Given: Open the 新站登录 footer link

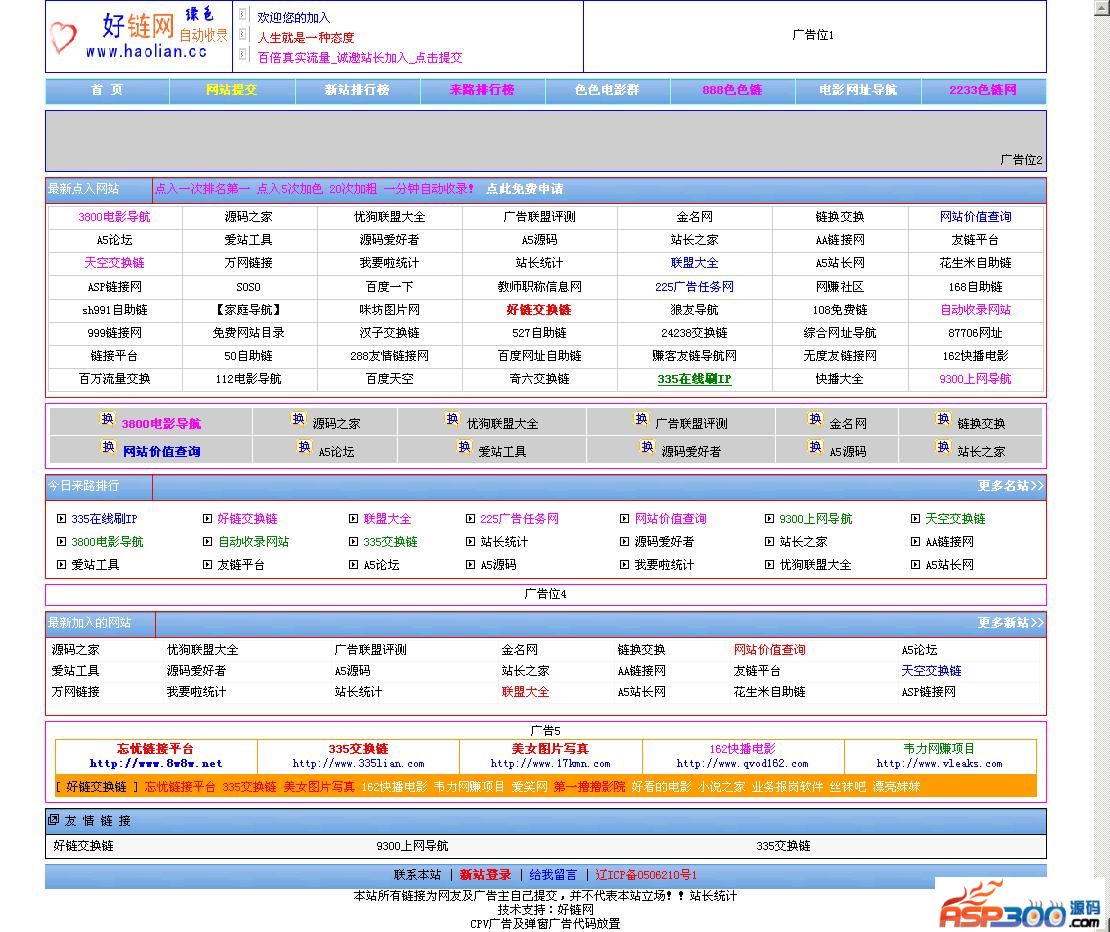Looking at the screenshot, I should (x=485, y=875).
